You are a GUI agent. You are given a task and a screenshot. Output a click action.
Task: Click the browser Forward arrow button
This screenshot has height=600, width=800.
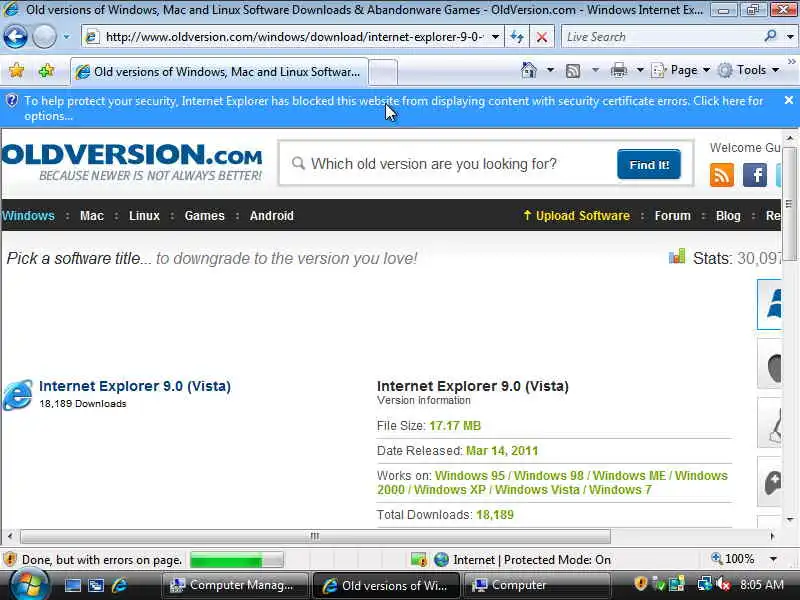point(44,37)
